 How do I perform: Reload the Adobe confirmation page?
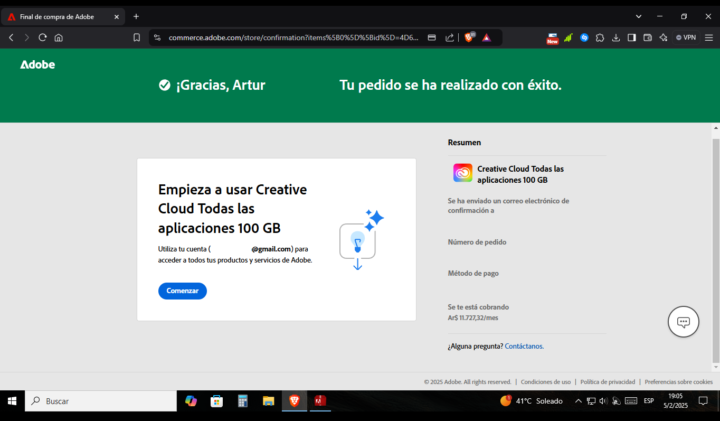coord(42,38)
